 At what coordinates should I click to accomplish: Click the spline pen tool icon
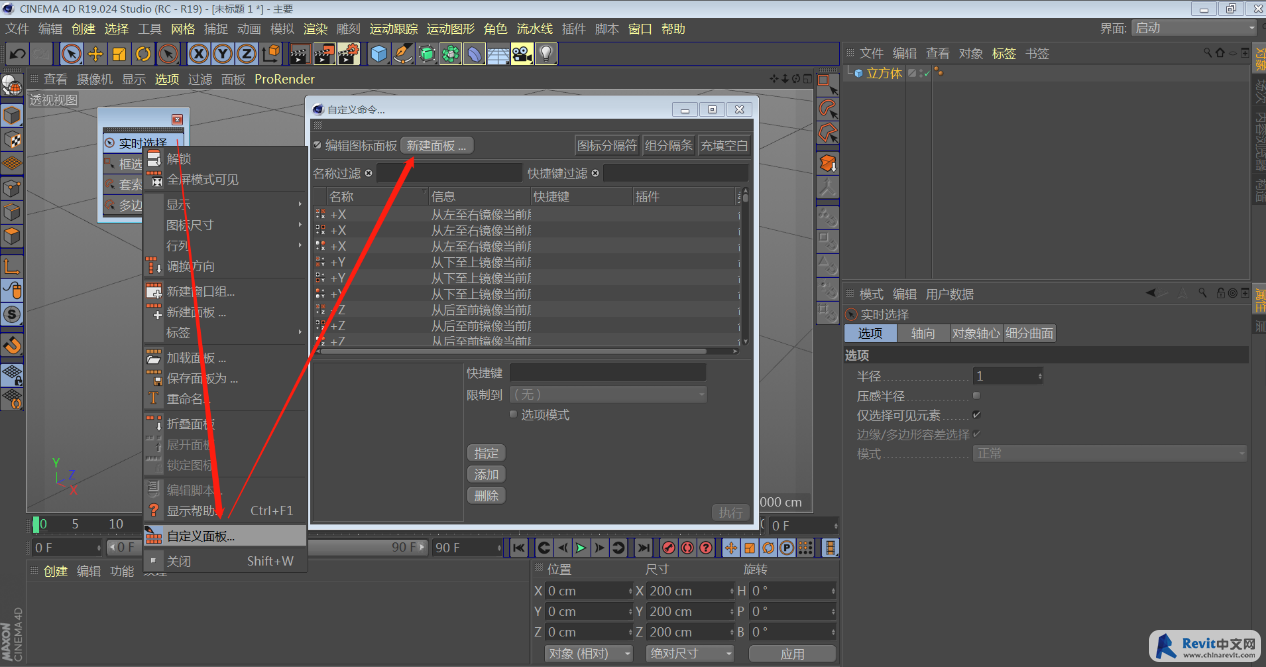403,53
